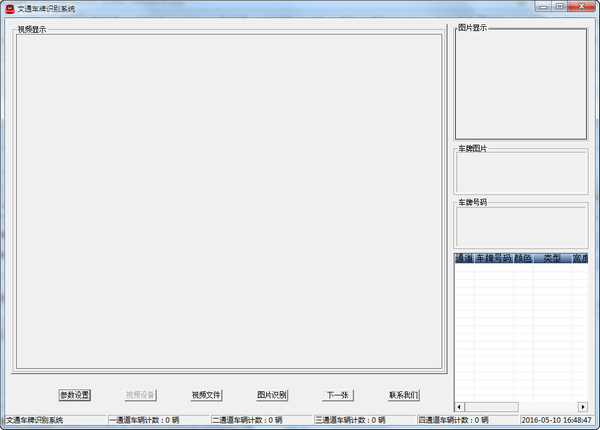Click inside the 视频显示 video area
This screenshot has width=600, height=430.
point(228,200)
